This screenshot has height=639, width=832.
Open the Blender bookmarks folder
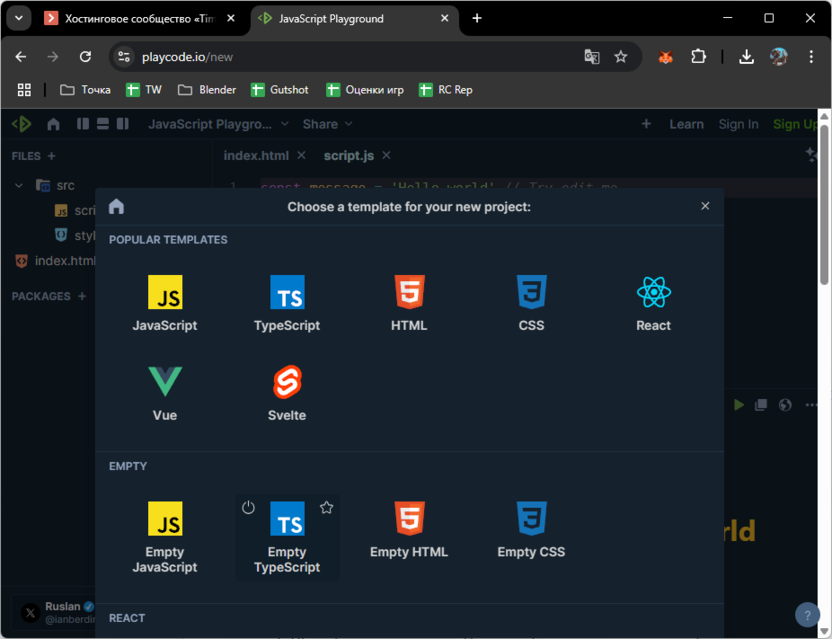(207, 90)
